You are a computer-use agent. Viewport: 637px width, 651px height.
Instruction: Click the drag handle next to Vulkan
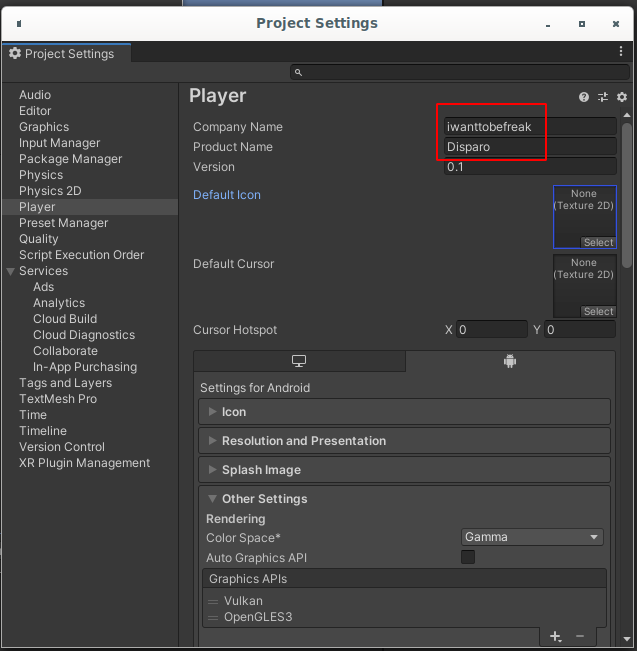coord(213,601)
